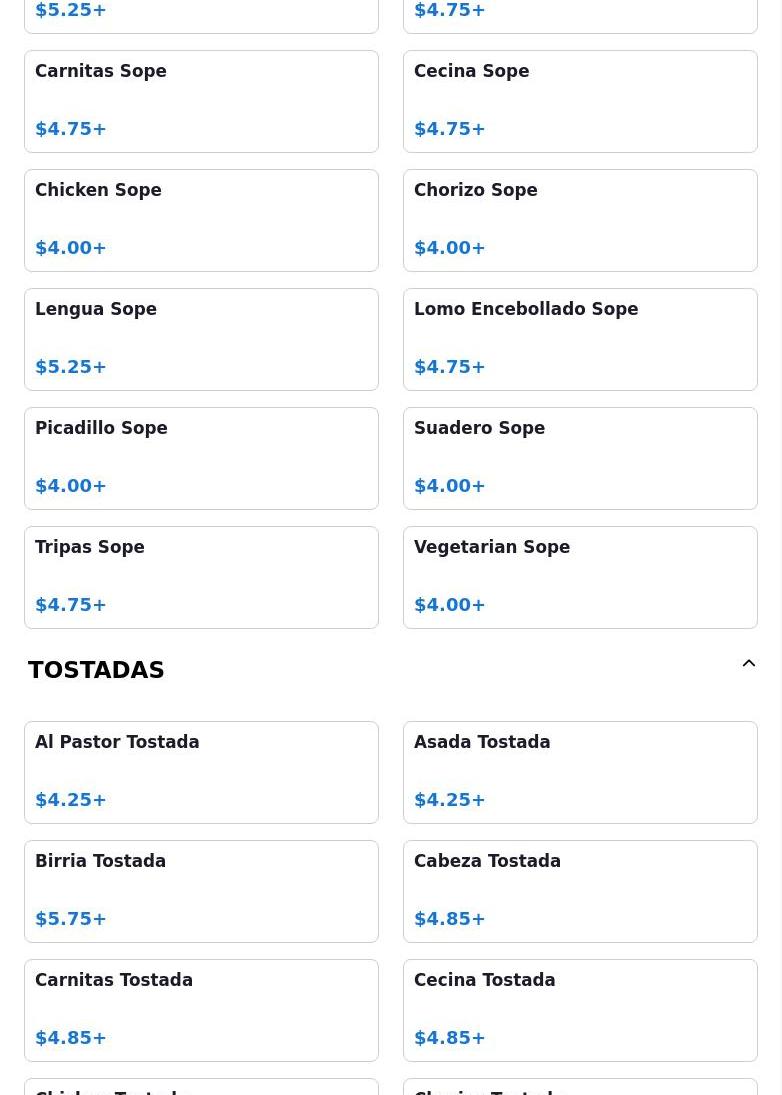The width and height of the screenshot is (782, 1095).
Task: Open Lomo Encebollado Sope
Action: [580, 339]
